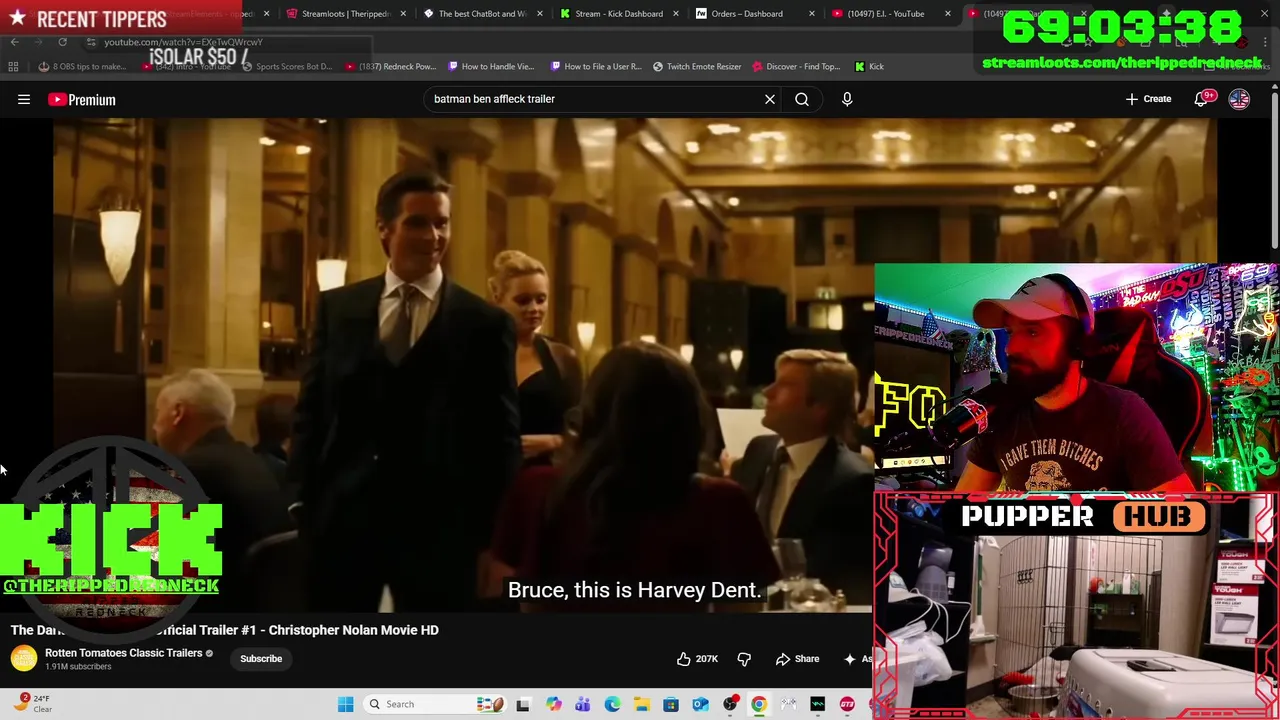The height and width of the screenshot is (720, 1280).
Task: Like the video with thumbs up
Action: tap(697, 659)
